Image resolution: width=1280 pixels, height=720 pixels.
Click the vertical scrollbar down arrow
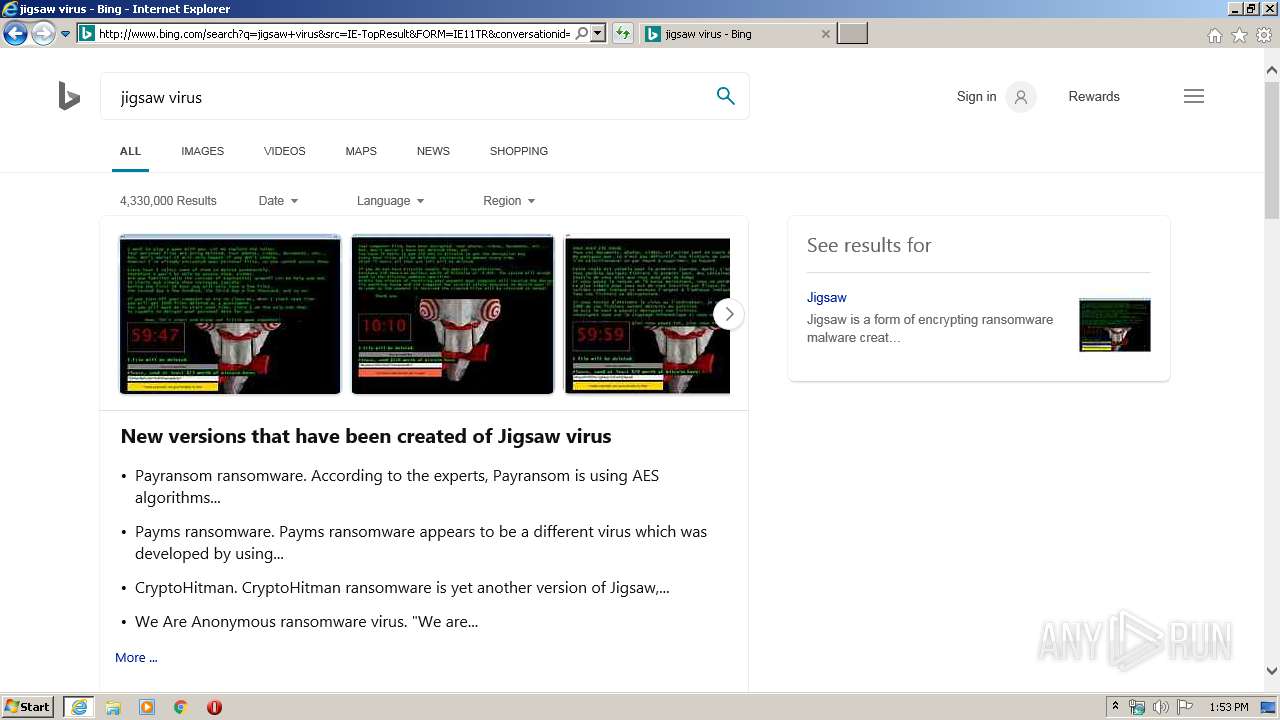click(x=1272, y=671)
